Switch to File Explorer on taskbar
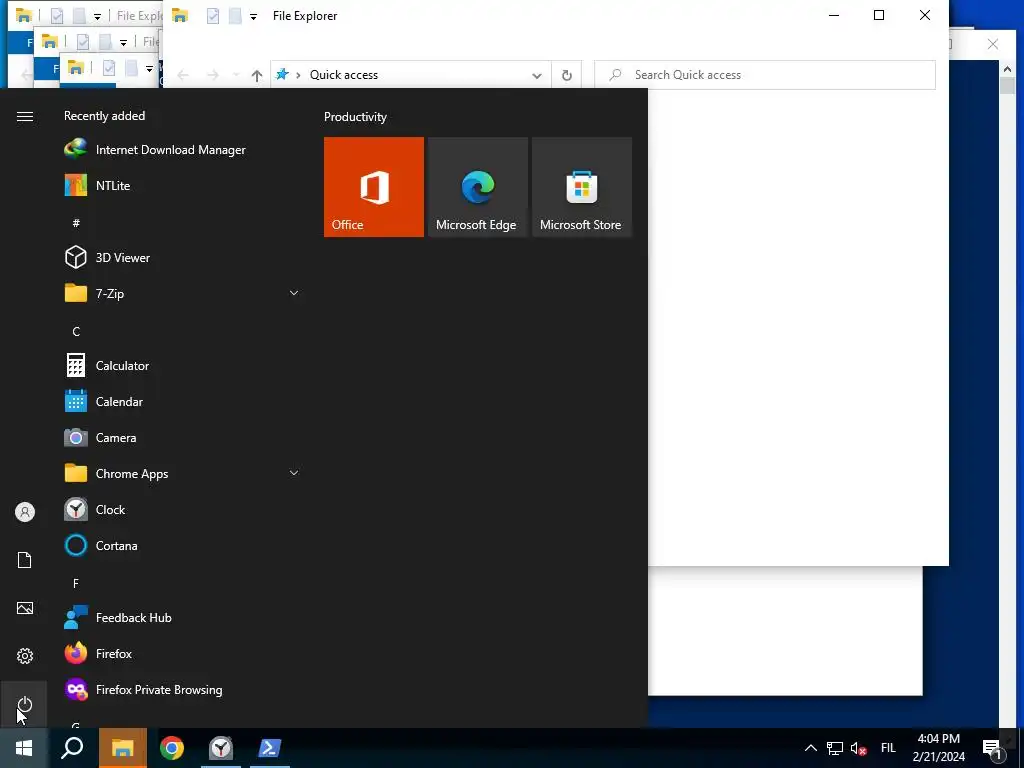 coord(123,748)
